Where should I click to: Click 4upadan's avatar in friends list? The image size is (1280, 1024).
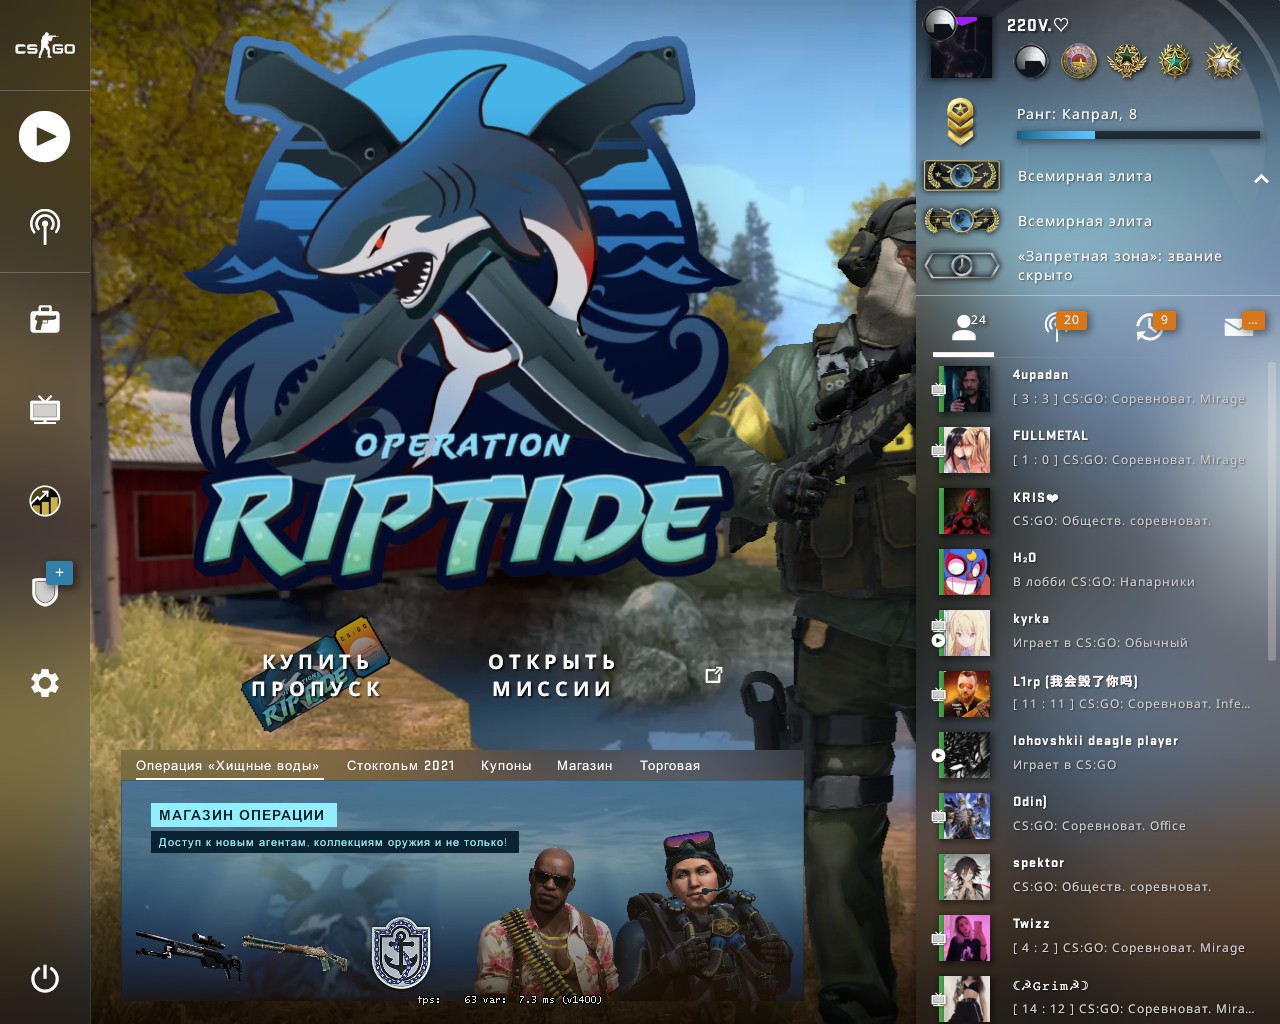click(966, 388)
